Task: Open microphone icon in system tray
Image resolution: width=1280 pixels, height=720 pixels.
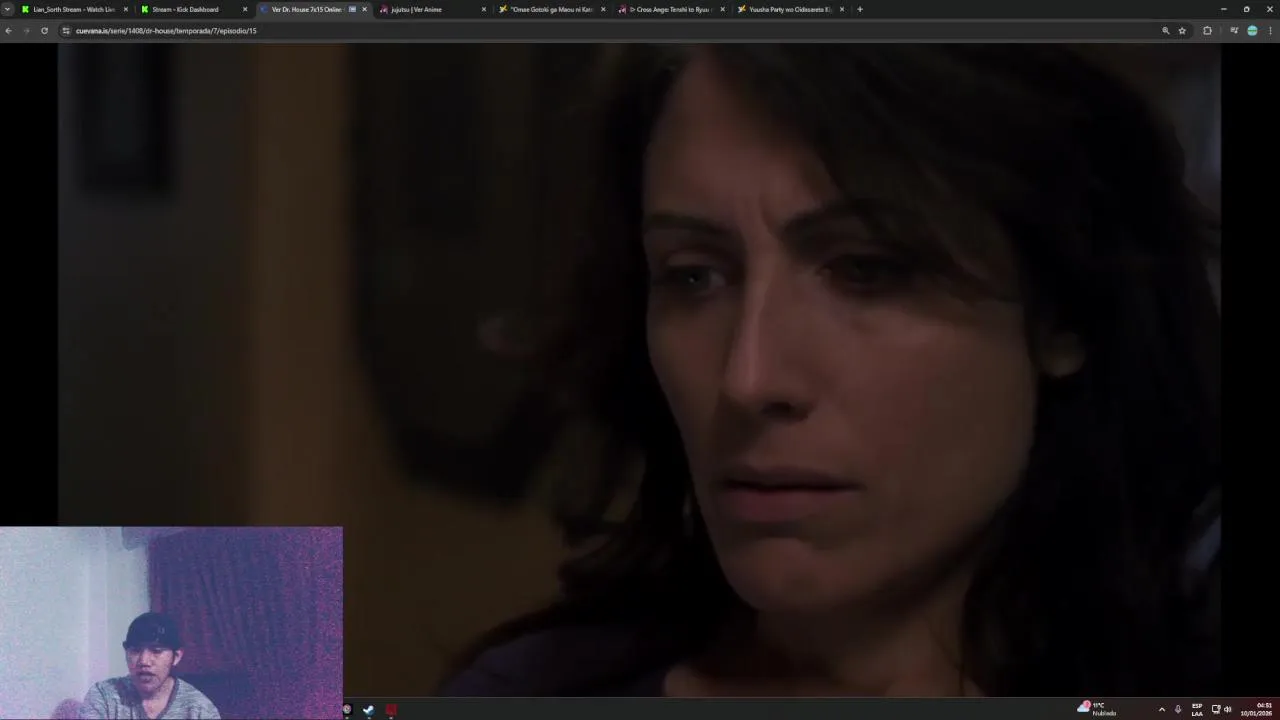Action: (1178, 710)
